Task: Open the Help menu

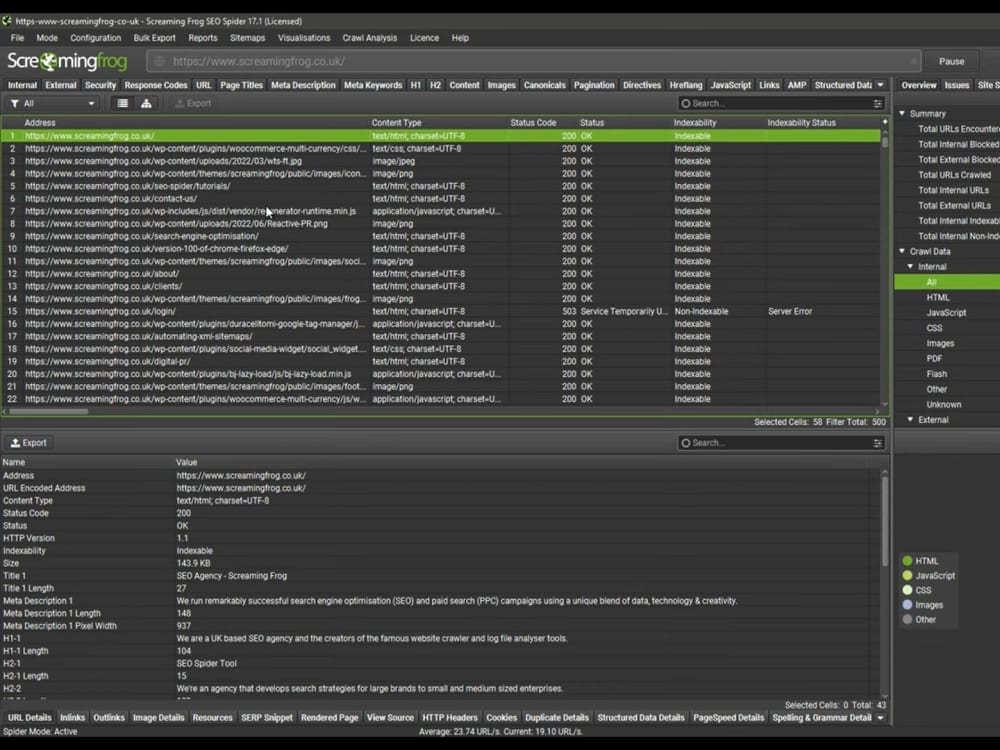Action: pyautogui.click(x=460, y=38)
